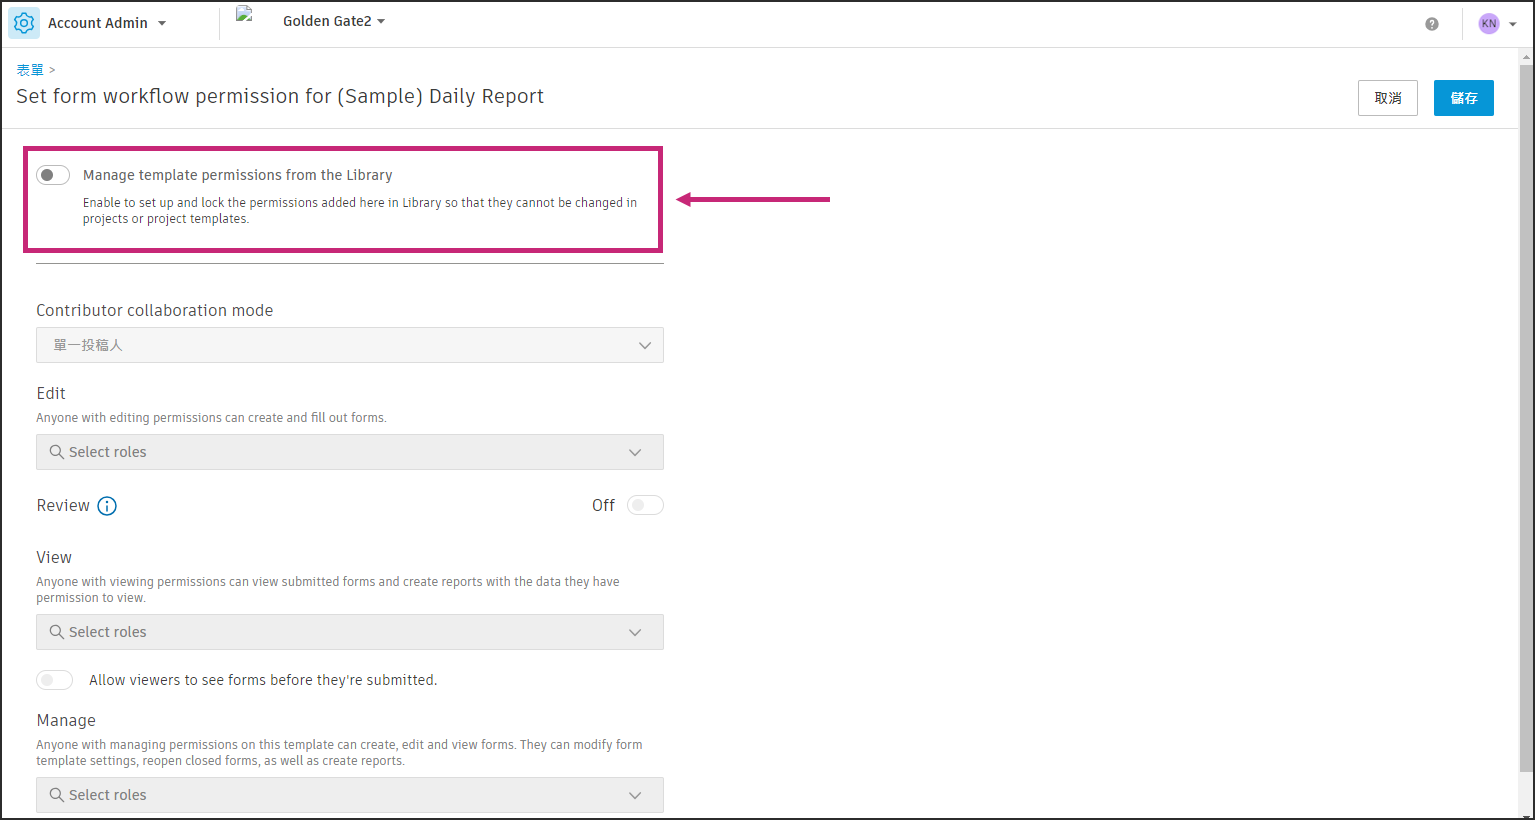Turn on the Review toggle
The image size is (1535, 820).
(645, 505)
